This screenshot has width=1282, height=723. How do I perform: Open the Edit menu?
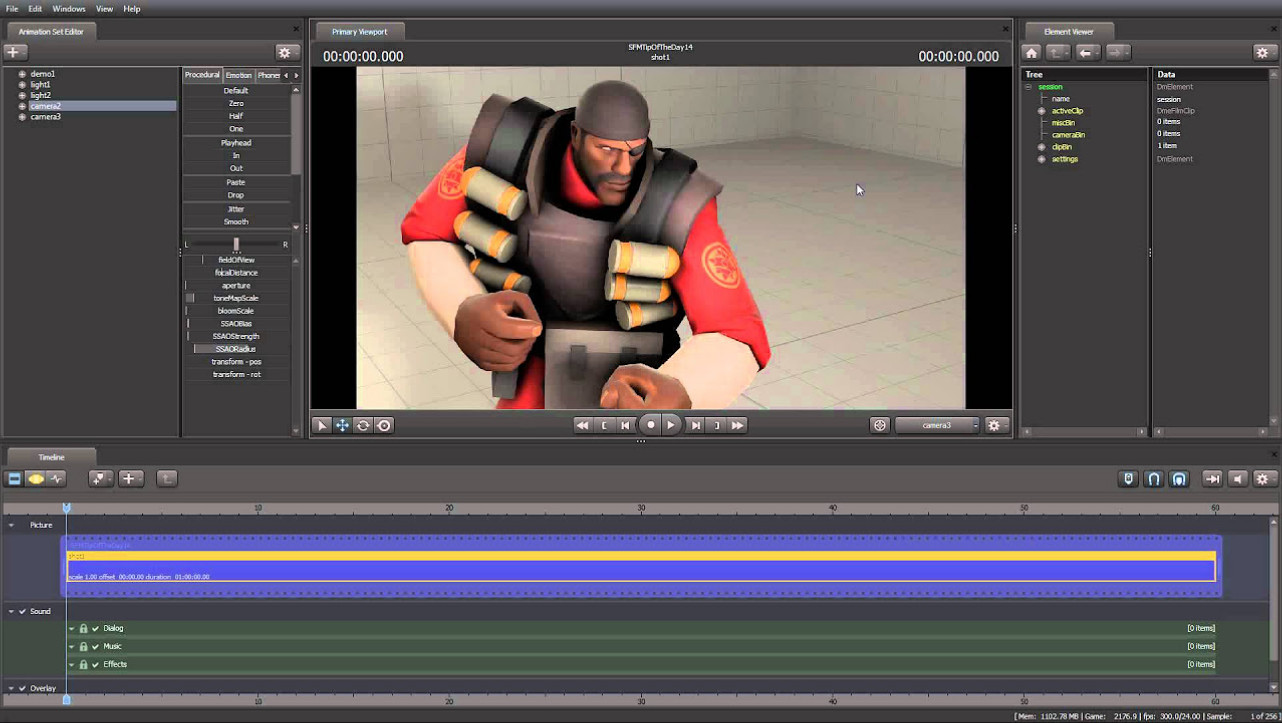click(35, 9)
